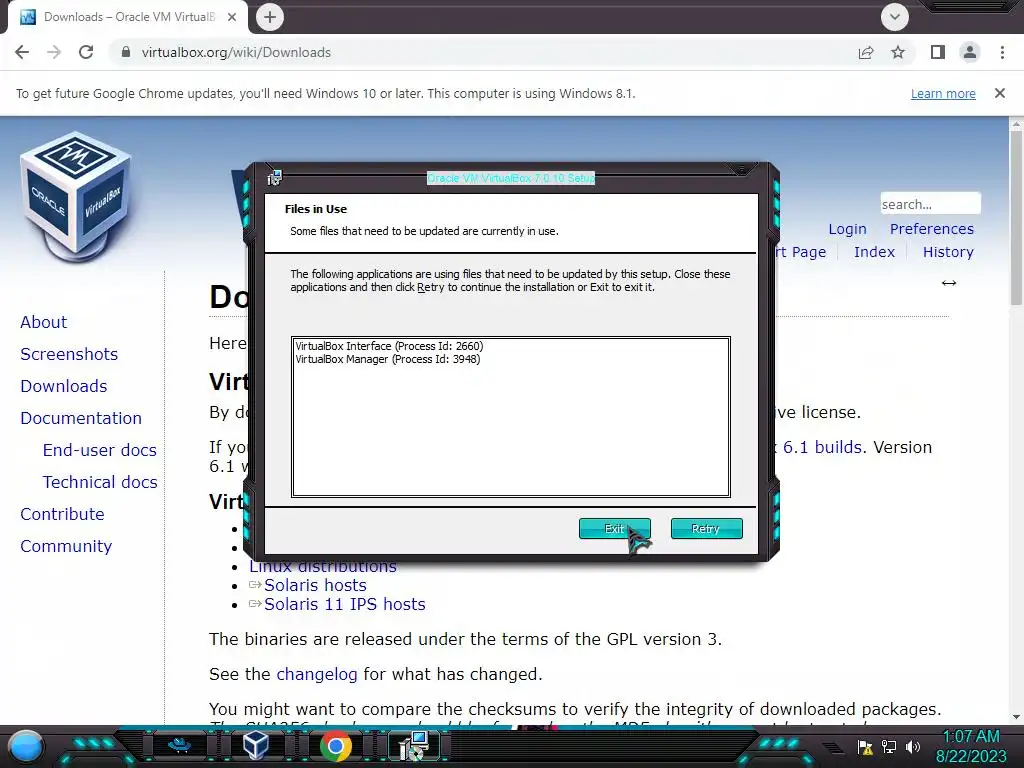Open the Chrome profile avatar menu

970,52
